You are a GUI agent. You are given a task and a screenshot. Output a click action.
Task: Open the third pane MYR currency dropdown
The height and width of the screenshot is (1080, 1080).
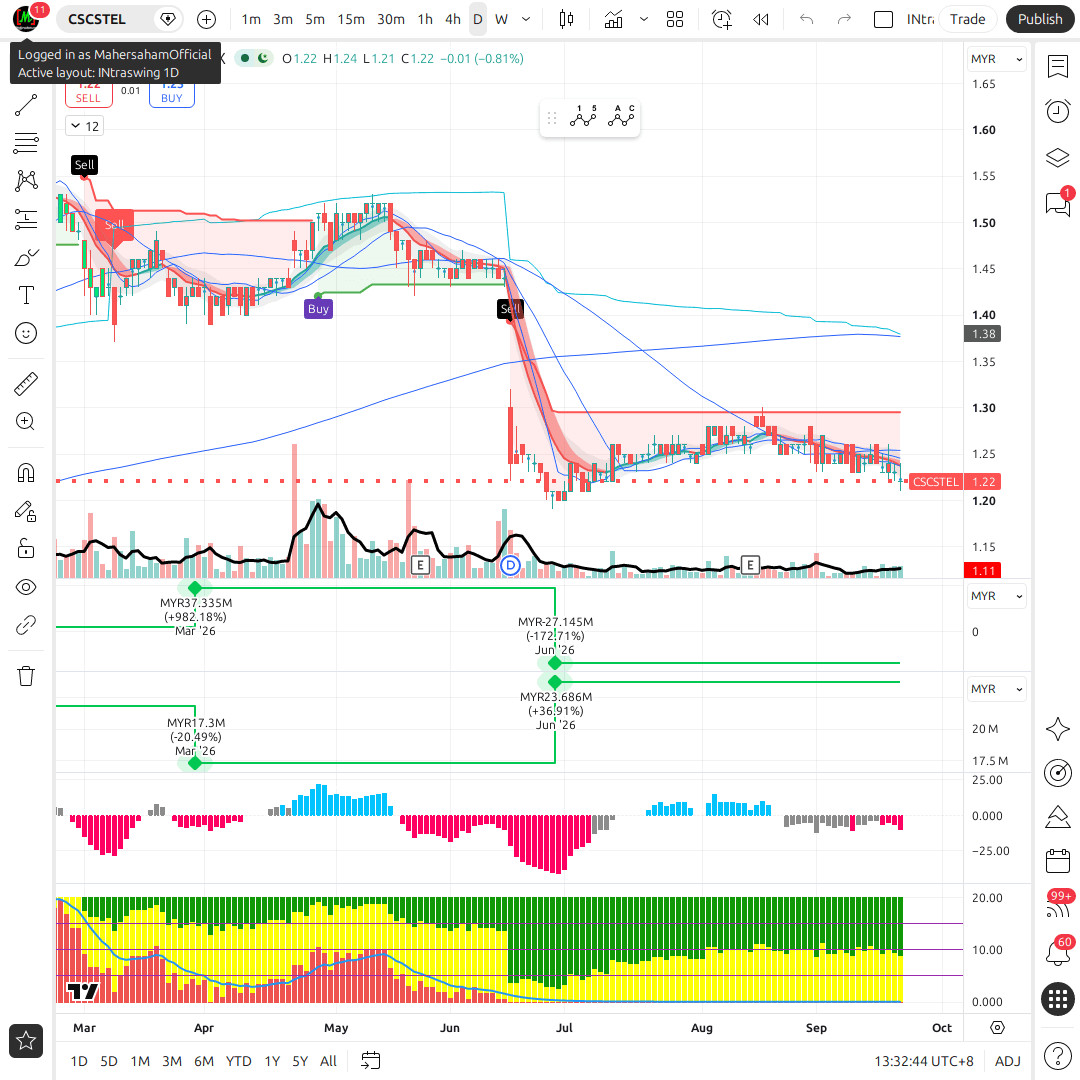[x=996, y=689]
